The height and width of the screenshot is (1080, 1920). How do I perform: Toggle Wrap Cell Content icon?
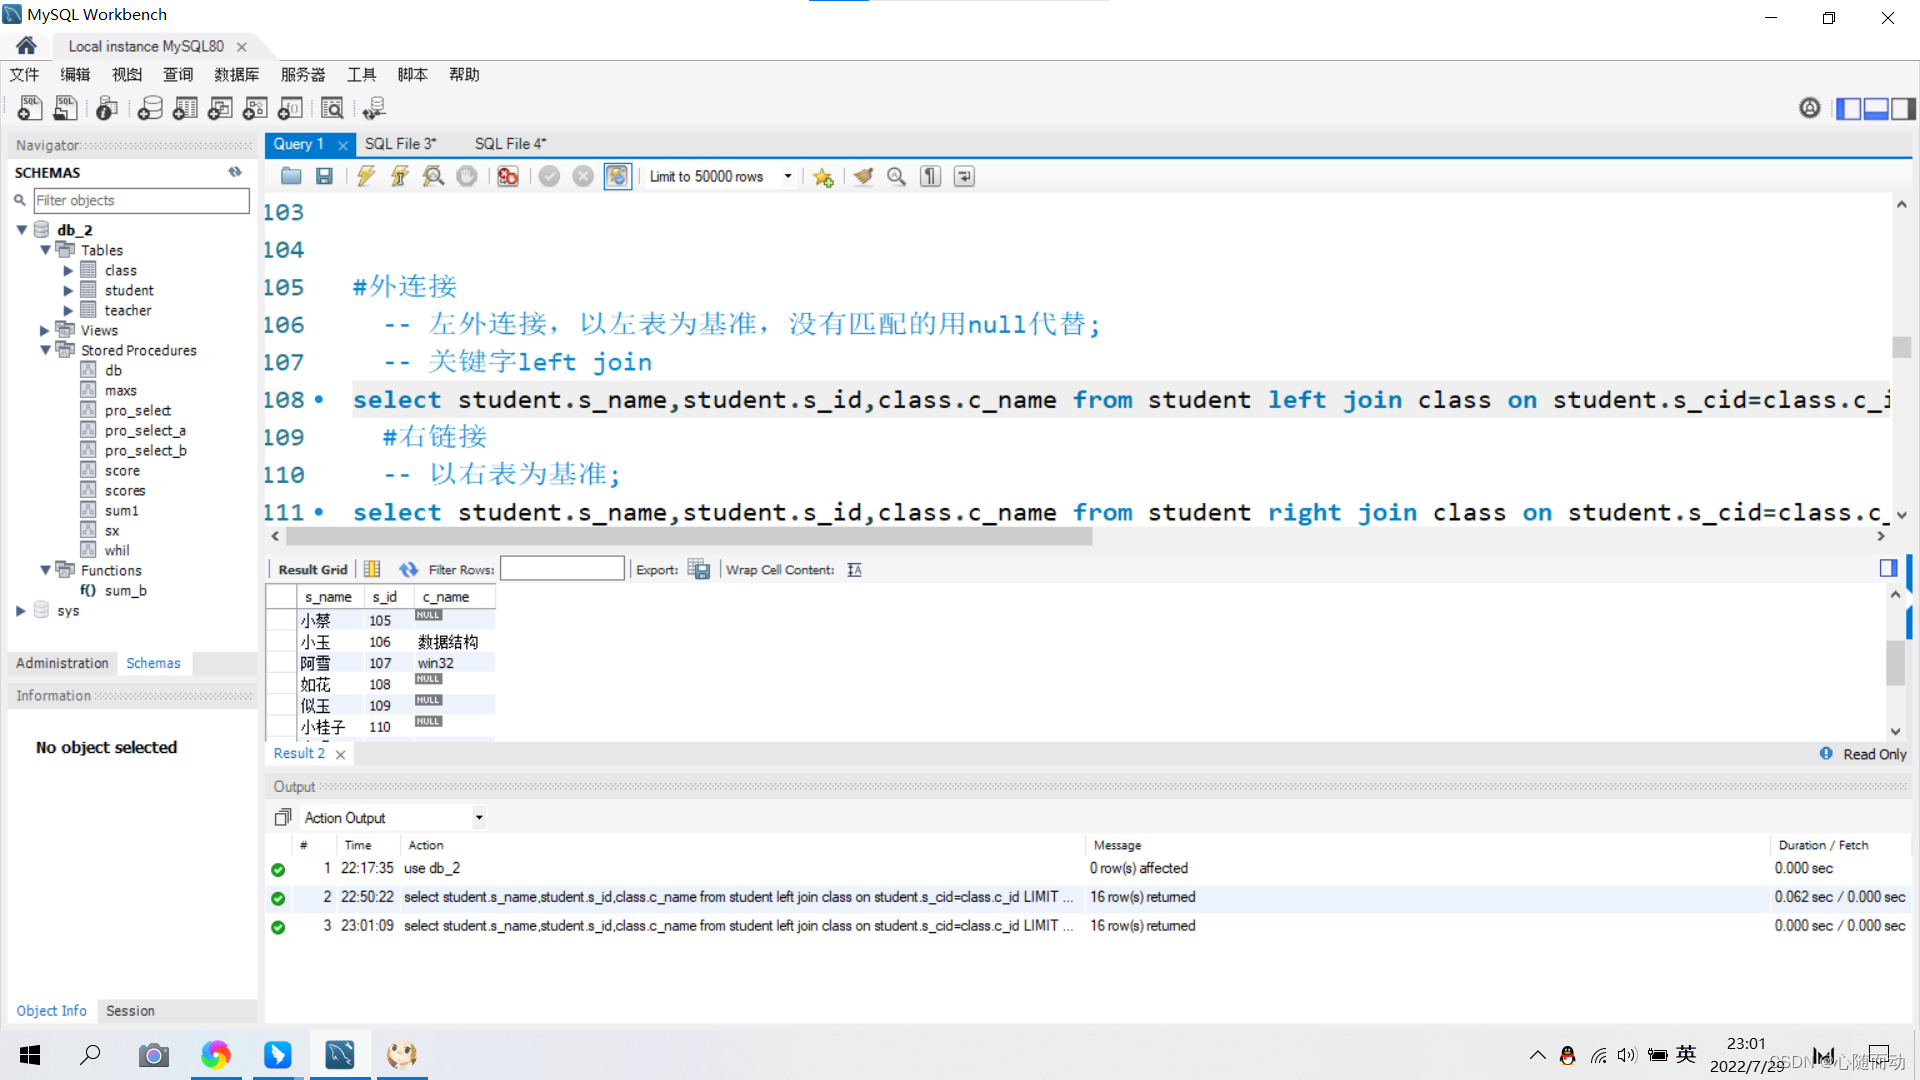(854, 570)
